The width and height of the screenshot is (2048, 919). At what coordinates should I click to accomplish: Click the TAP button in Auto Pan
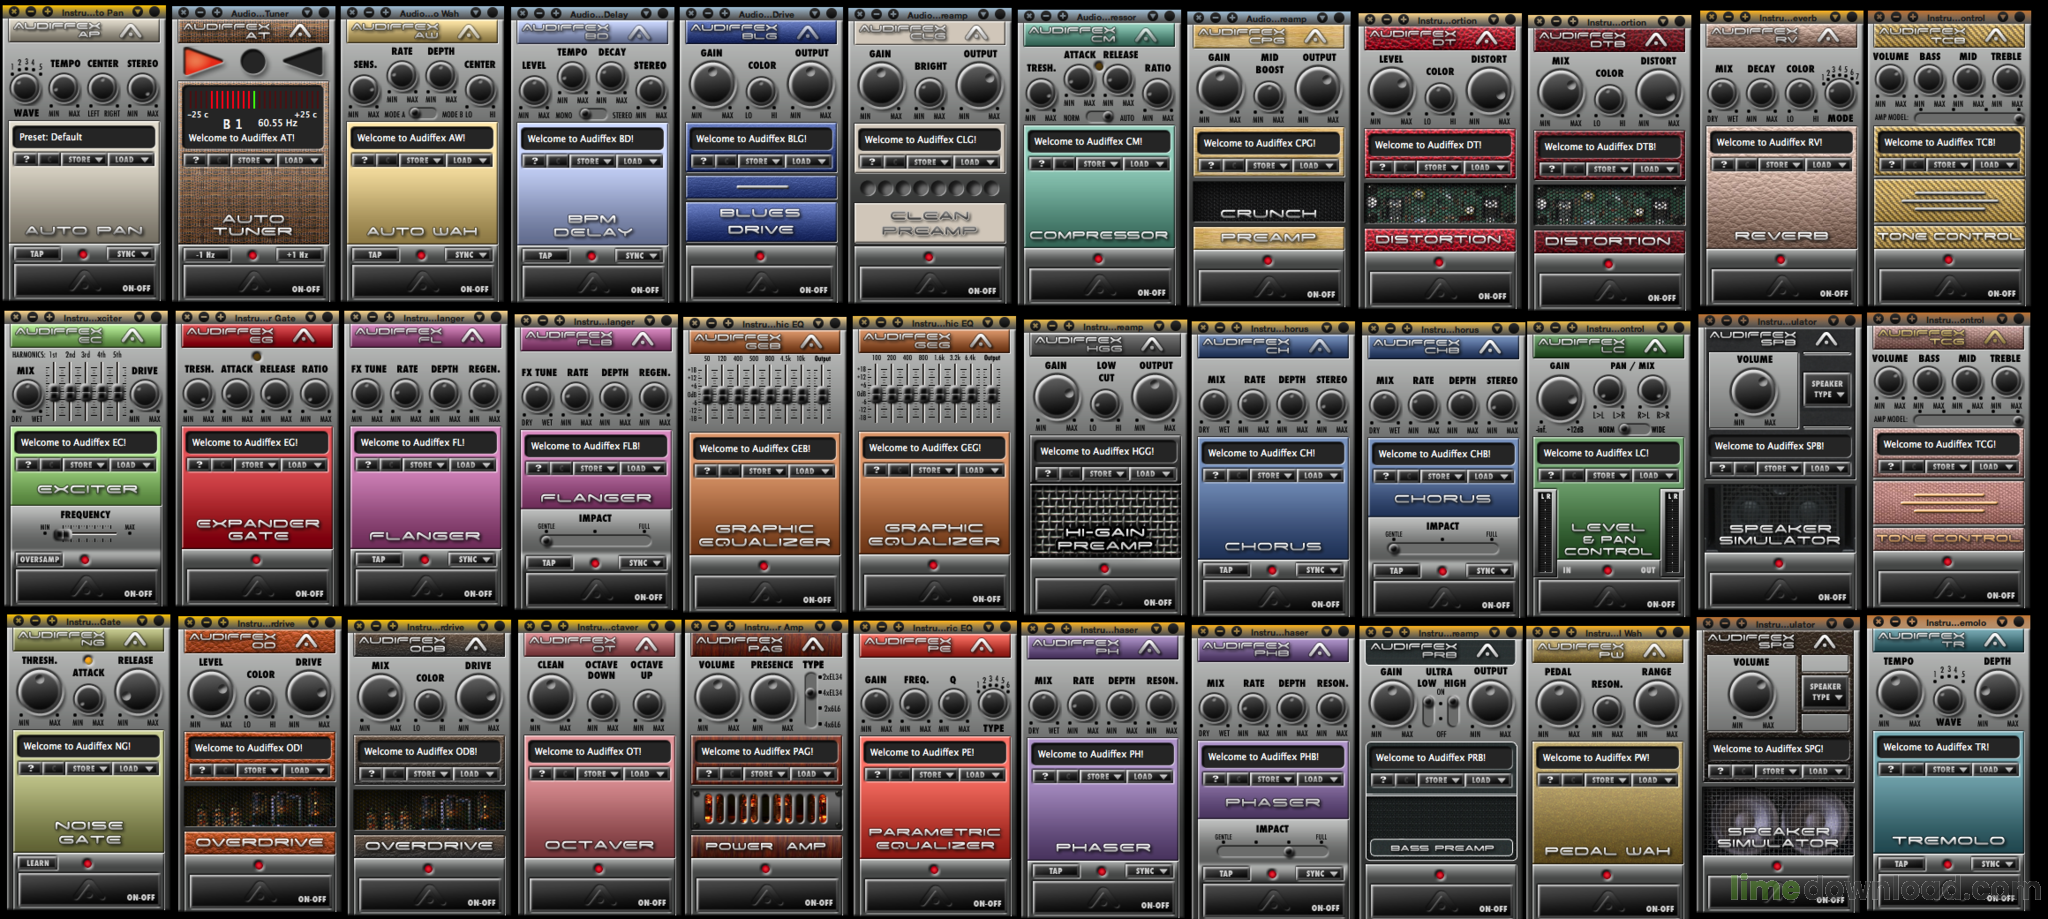point(37,254)
